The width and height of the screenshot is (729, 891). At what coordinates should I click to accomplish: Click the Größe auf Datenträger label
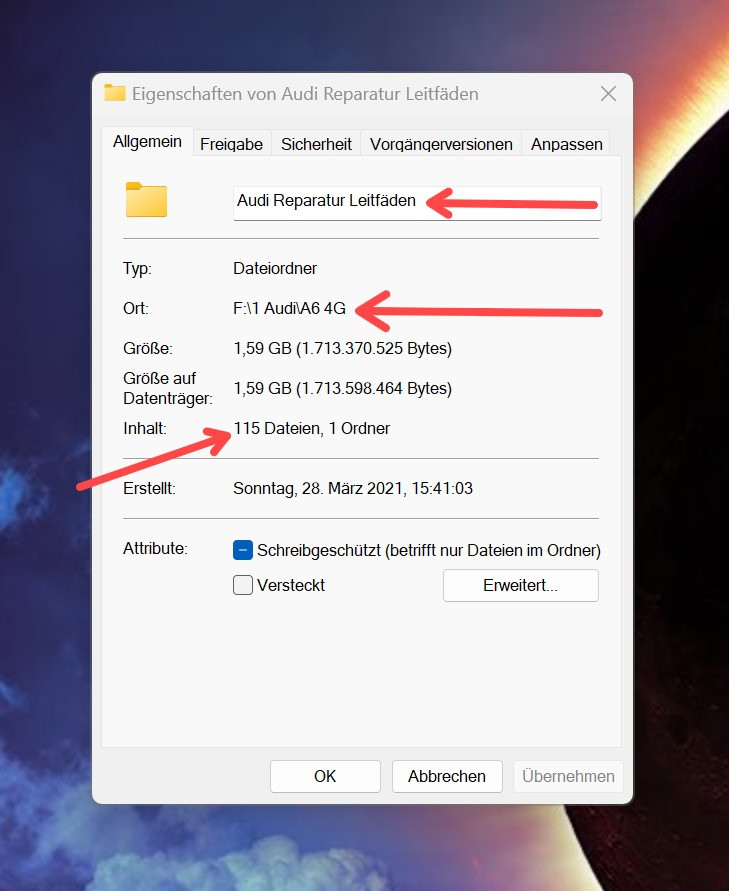pos(168,388)
